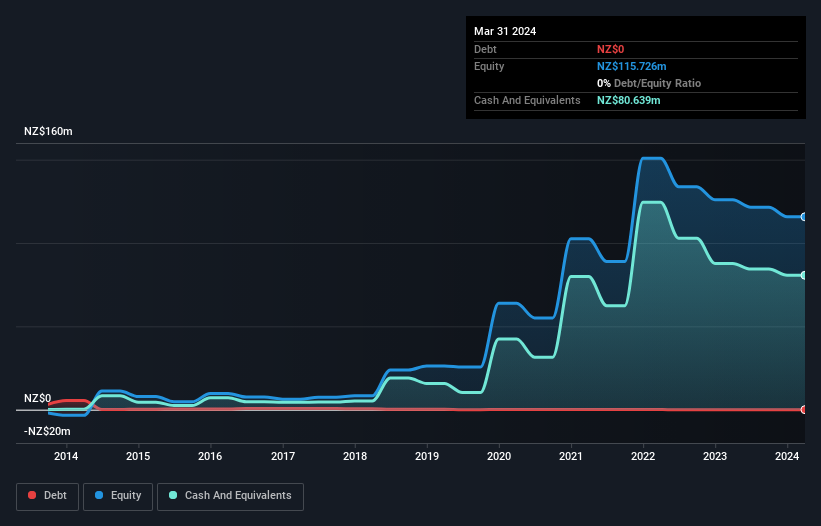821x526 pixels.
Task: Select the 2018 x-axis label
Action: (355, 456)
